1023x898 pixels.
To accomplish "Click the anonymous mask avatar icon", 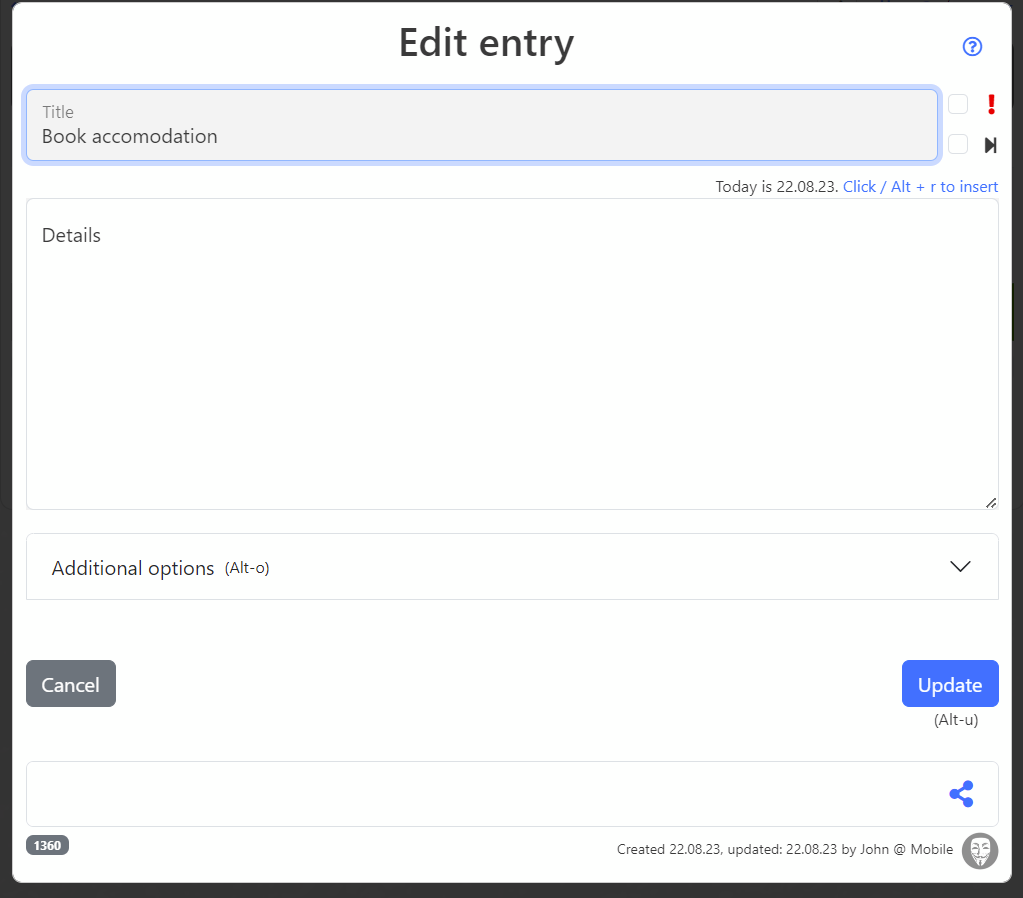I will pyautogui.click(x=979, y=850).
